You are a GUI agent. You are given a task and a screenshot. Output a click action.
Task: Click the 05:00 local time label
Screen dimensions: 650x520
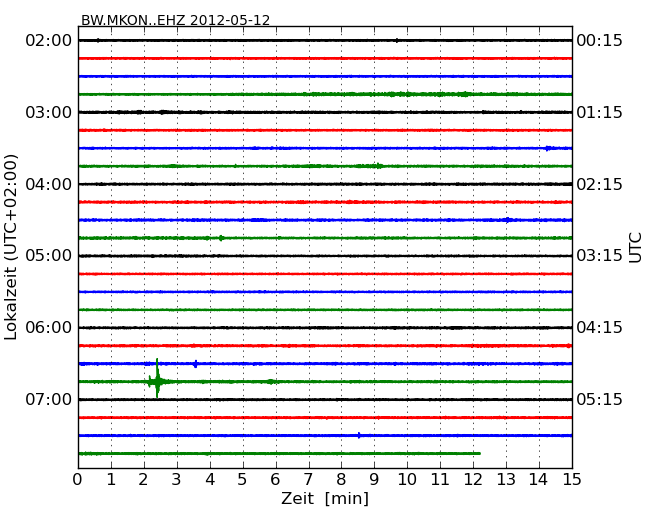pos(49,255)
